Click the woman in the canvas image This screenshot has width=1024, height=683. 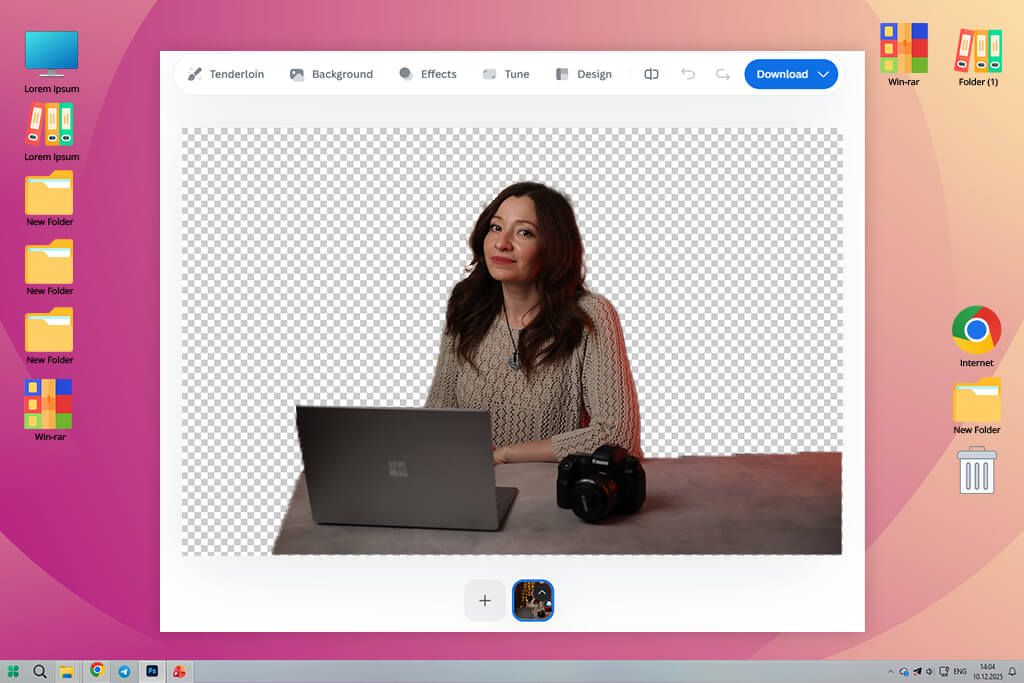[532, 320]
